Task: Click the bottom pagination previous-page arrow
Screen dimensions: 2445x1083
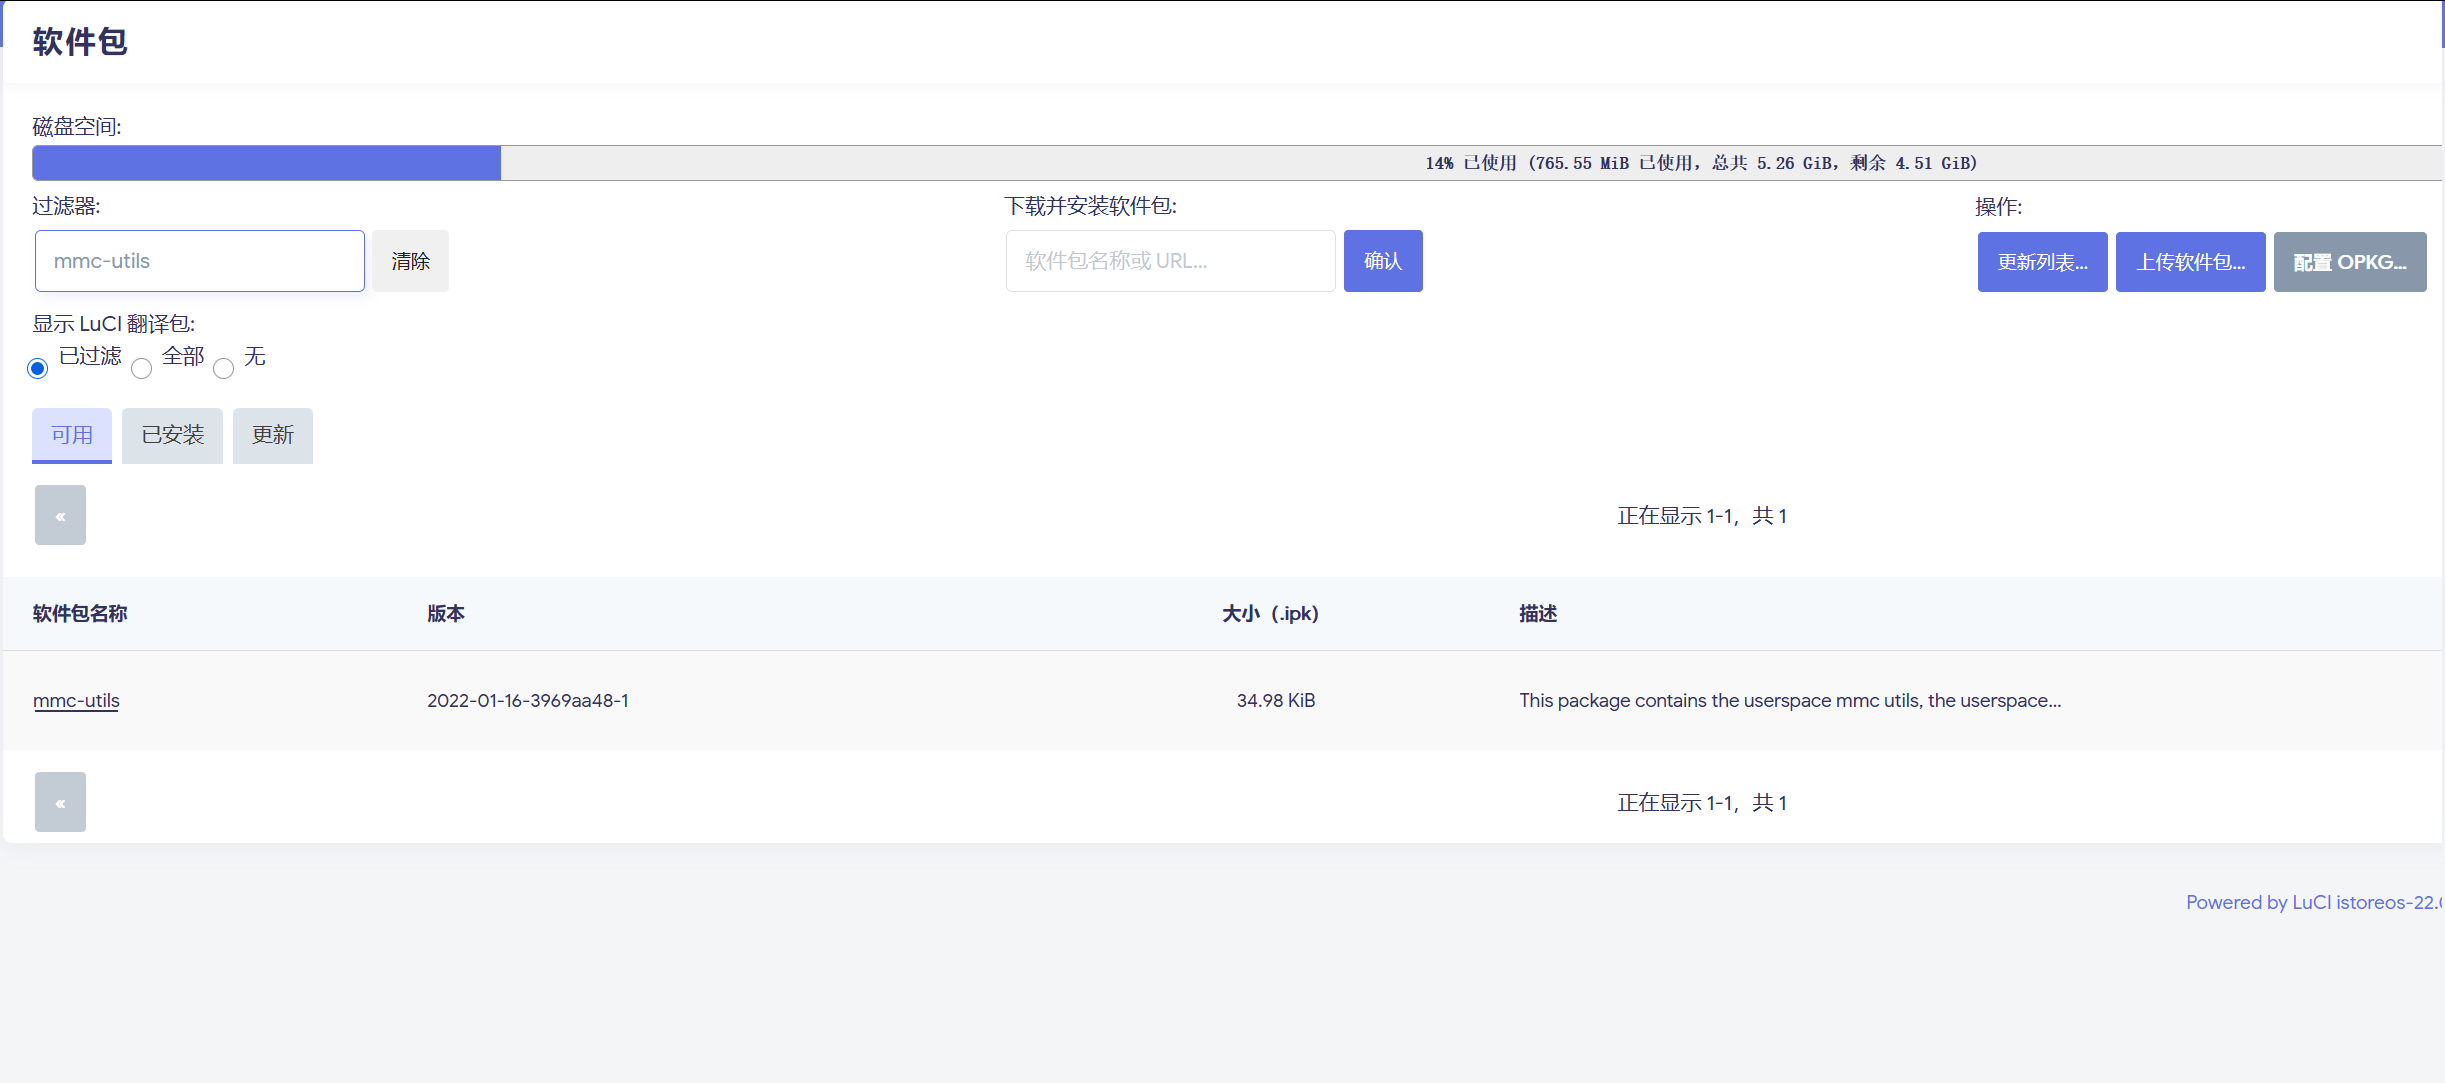Action: 60,801
